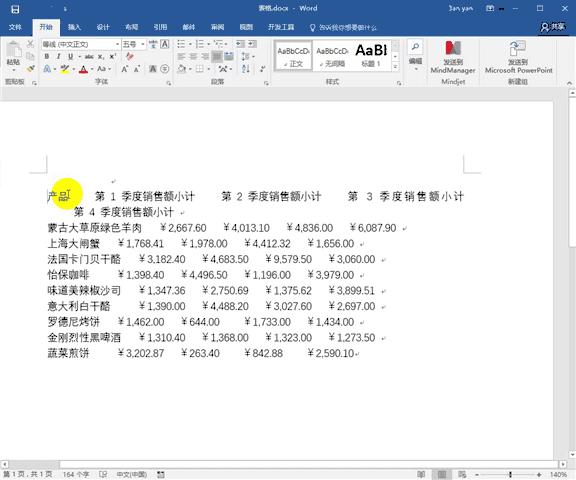Click the Cut scissors icon
This screenshot has height=480, width=576.
point(30,44)
